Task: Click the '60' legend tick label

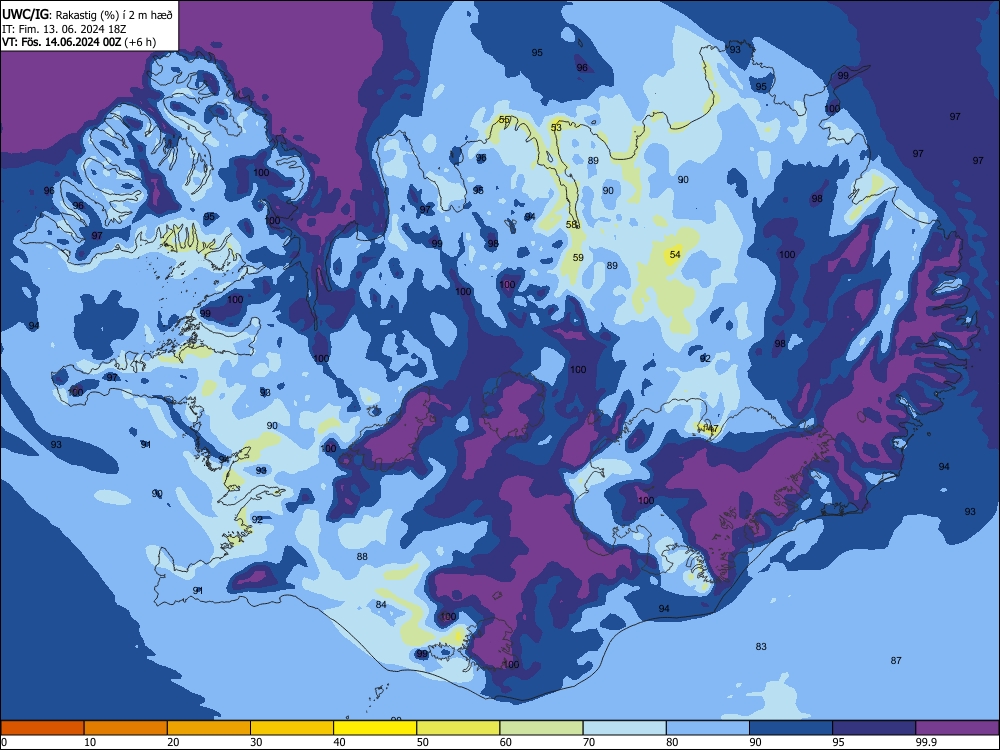Action: [x=506, y=742]
